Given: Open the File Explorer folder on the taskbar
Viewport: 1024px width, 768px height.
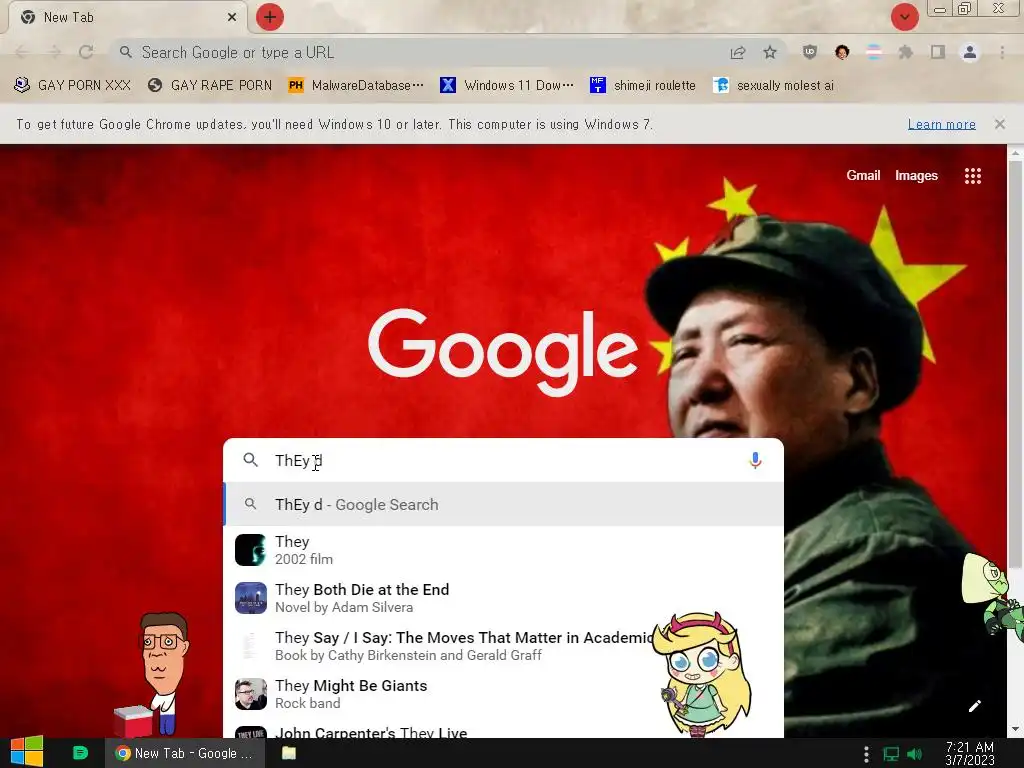Looking at the screenshot, I should point(289,753).
